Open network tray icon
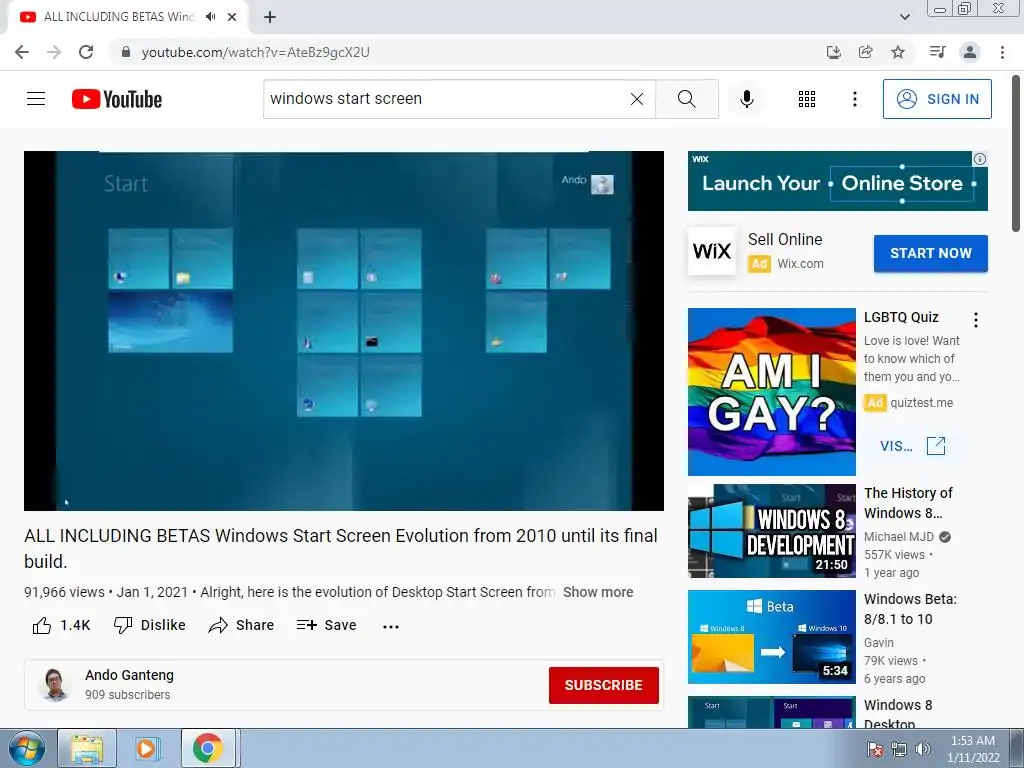 click(x=899, y=749)
